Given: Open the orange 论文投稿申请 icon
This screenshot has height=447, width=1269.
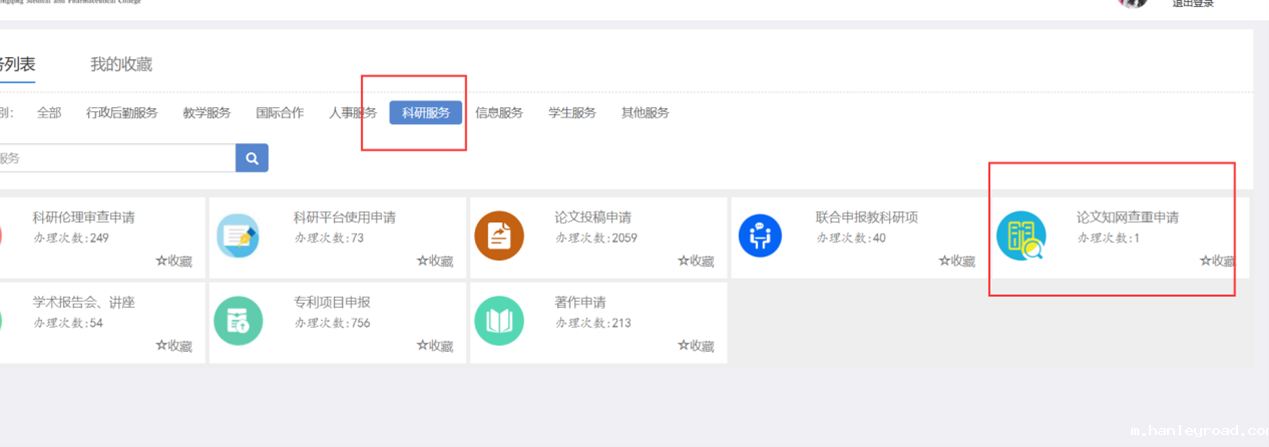Looking at the screenshot, I should [x=499, y=237].
